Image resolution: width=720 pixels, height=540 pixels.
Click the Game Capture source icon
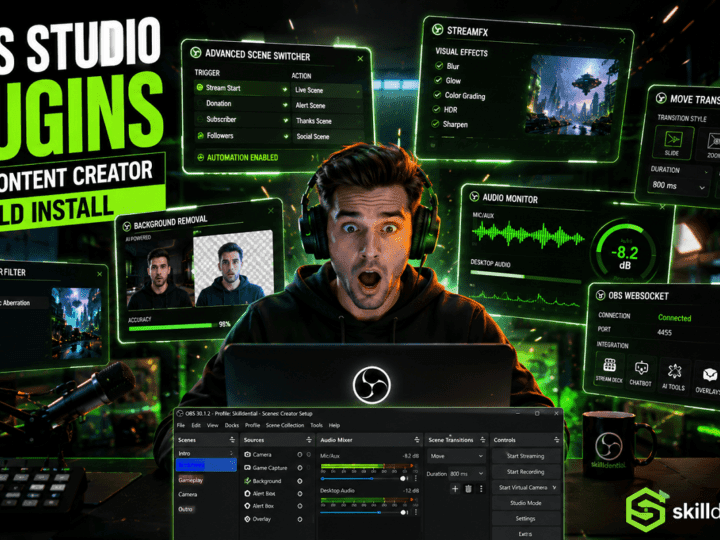click(x=248, y=468)
